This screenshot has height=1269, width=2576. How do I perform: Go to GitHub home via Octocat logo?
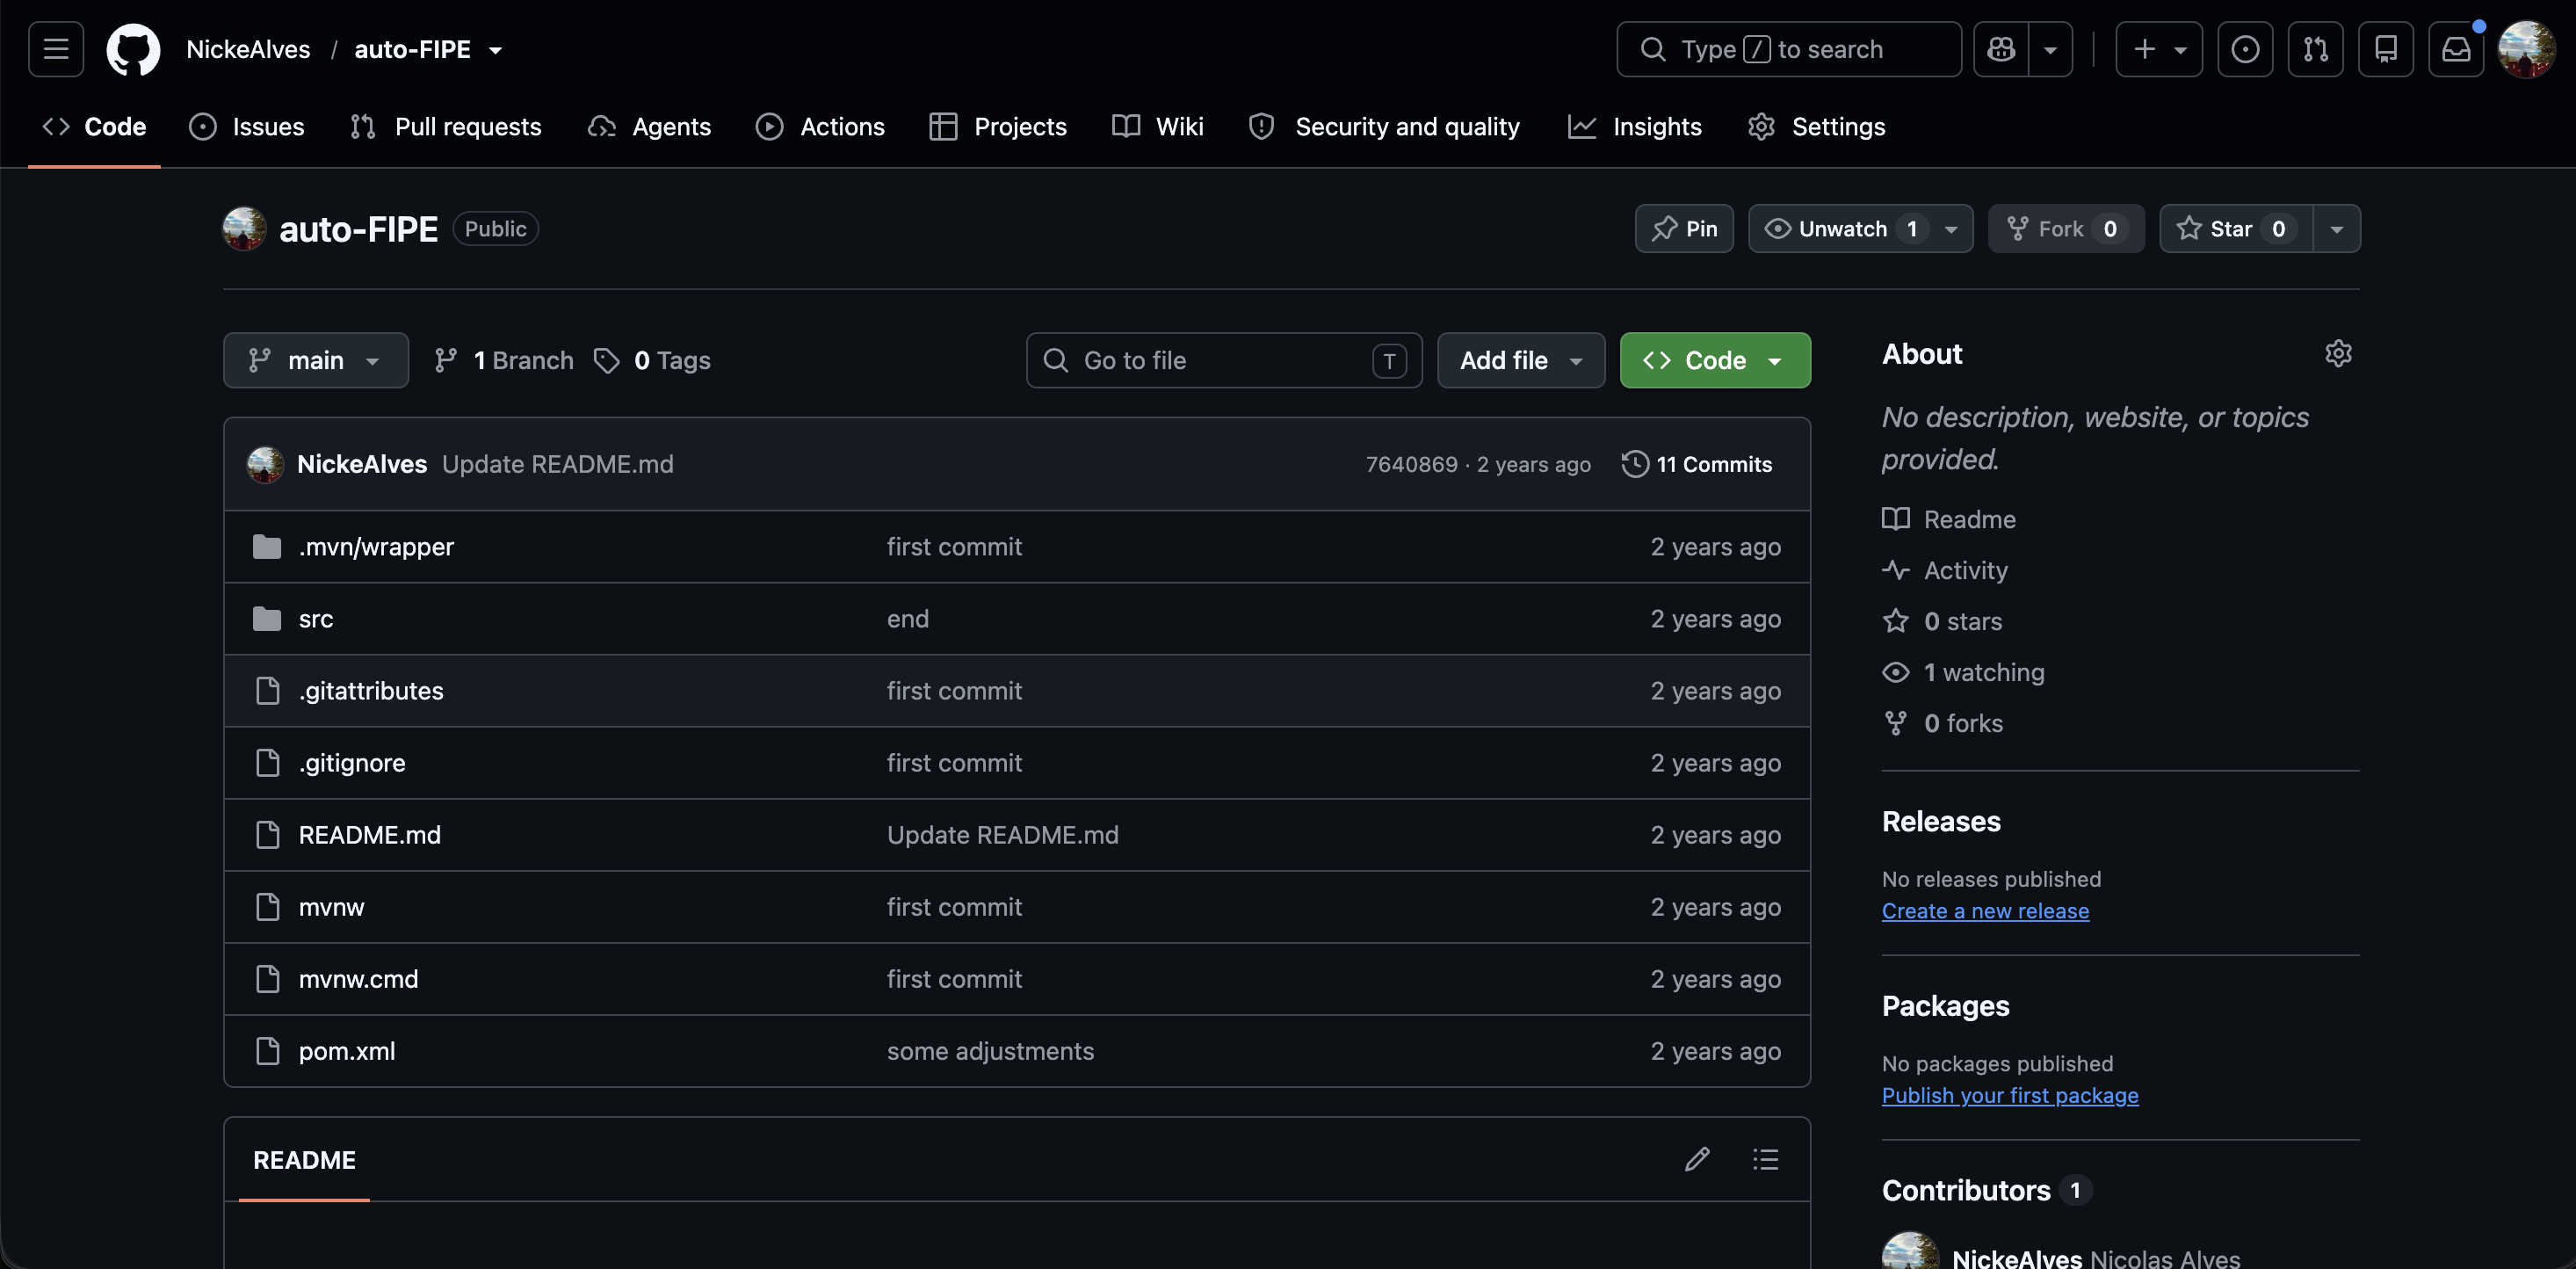[x=133, y=49]
